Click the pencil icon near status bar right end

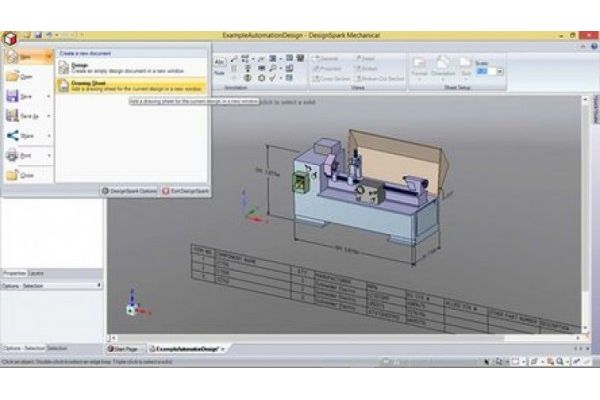coord(576,361)
